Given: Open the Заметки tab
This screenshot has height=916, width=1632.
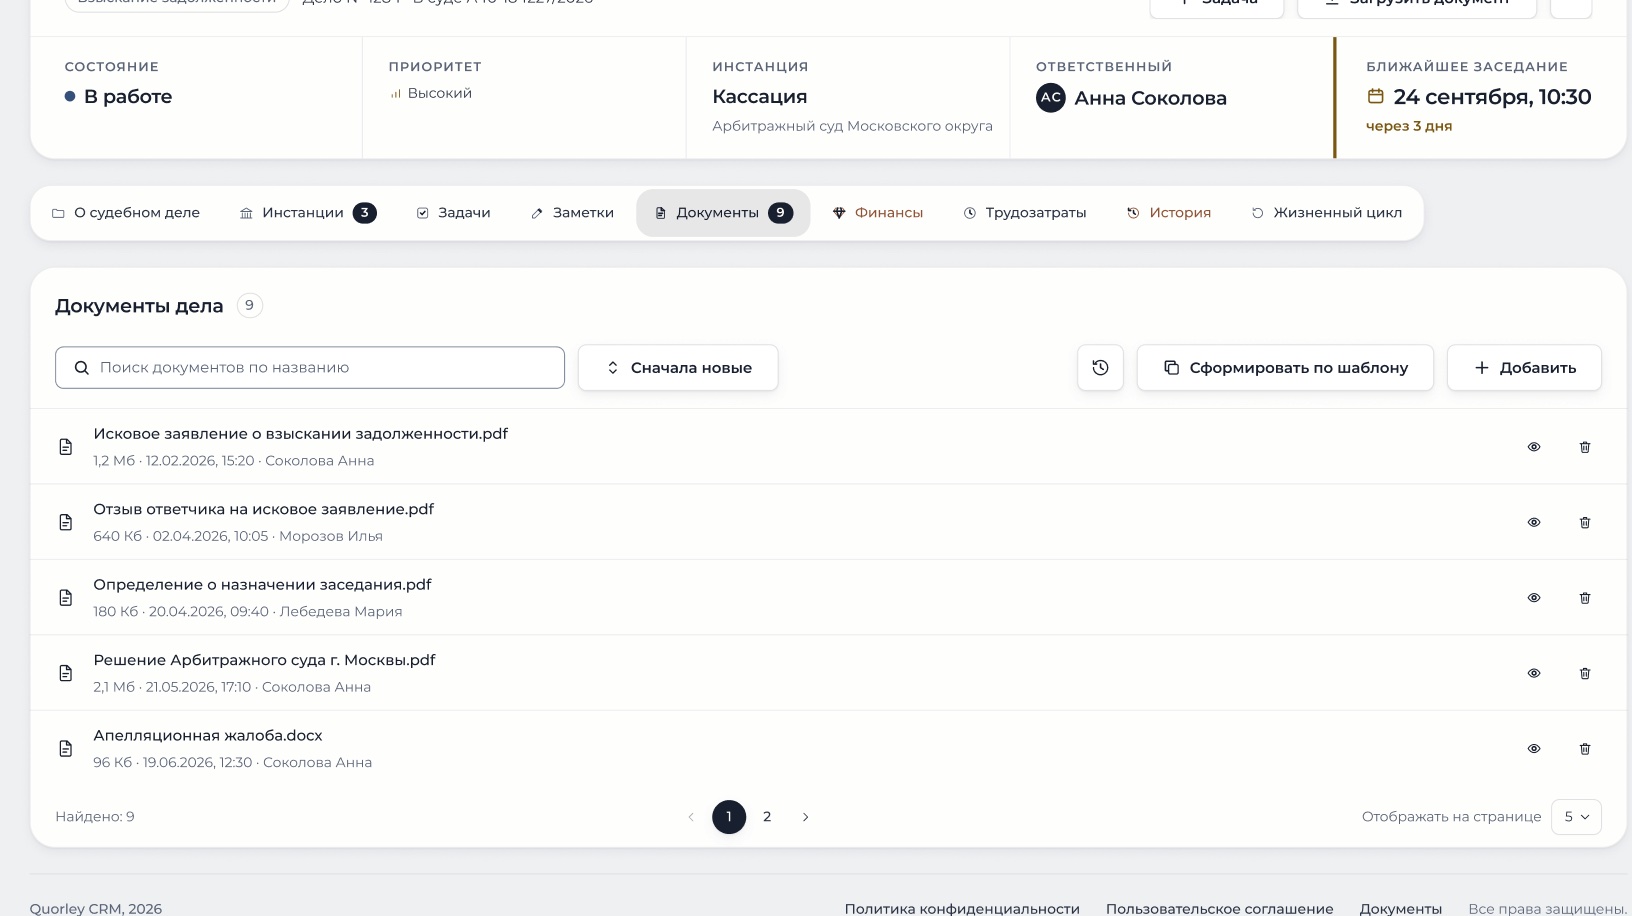Looking at the screenshot, I should [x=572, y=213].
